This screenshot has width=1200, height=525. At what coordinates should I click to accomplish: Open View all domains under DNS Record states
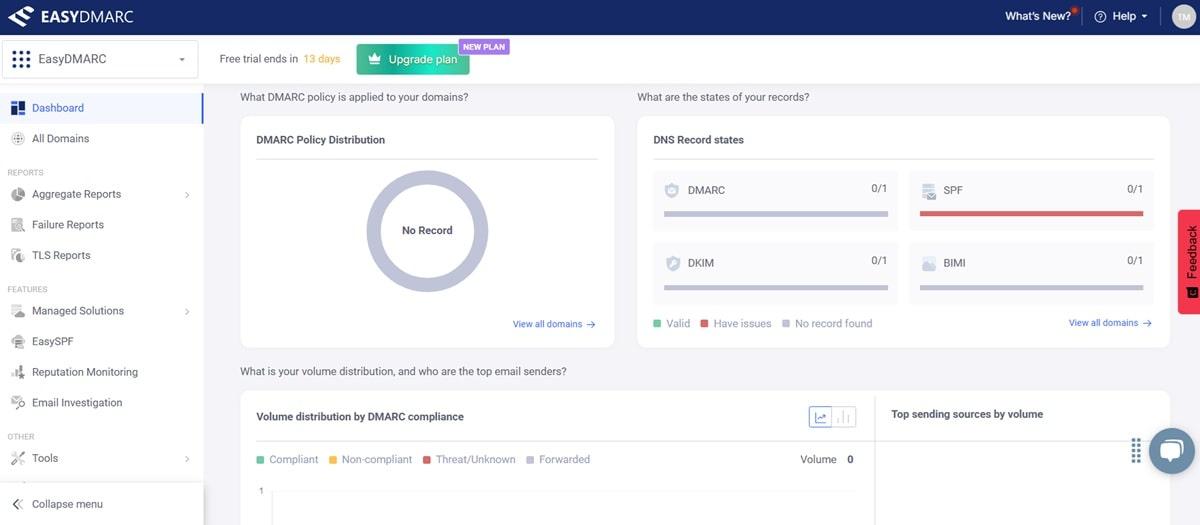point(1109,323)
